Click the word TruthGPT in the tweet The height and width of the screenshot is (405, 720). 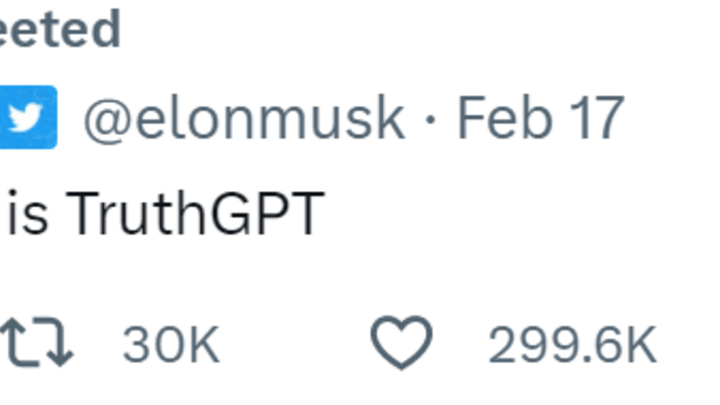(196, 214)
